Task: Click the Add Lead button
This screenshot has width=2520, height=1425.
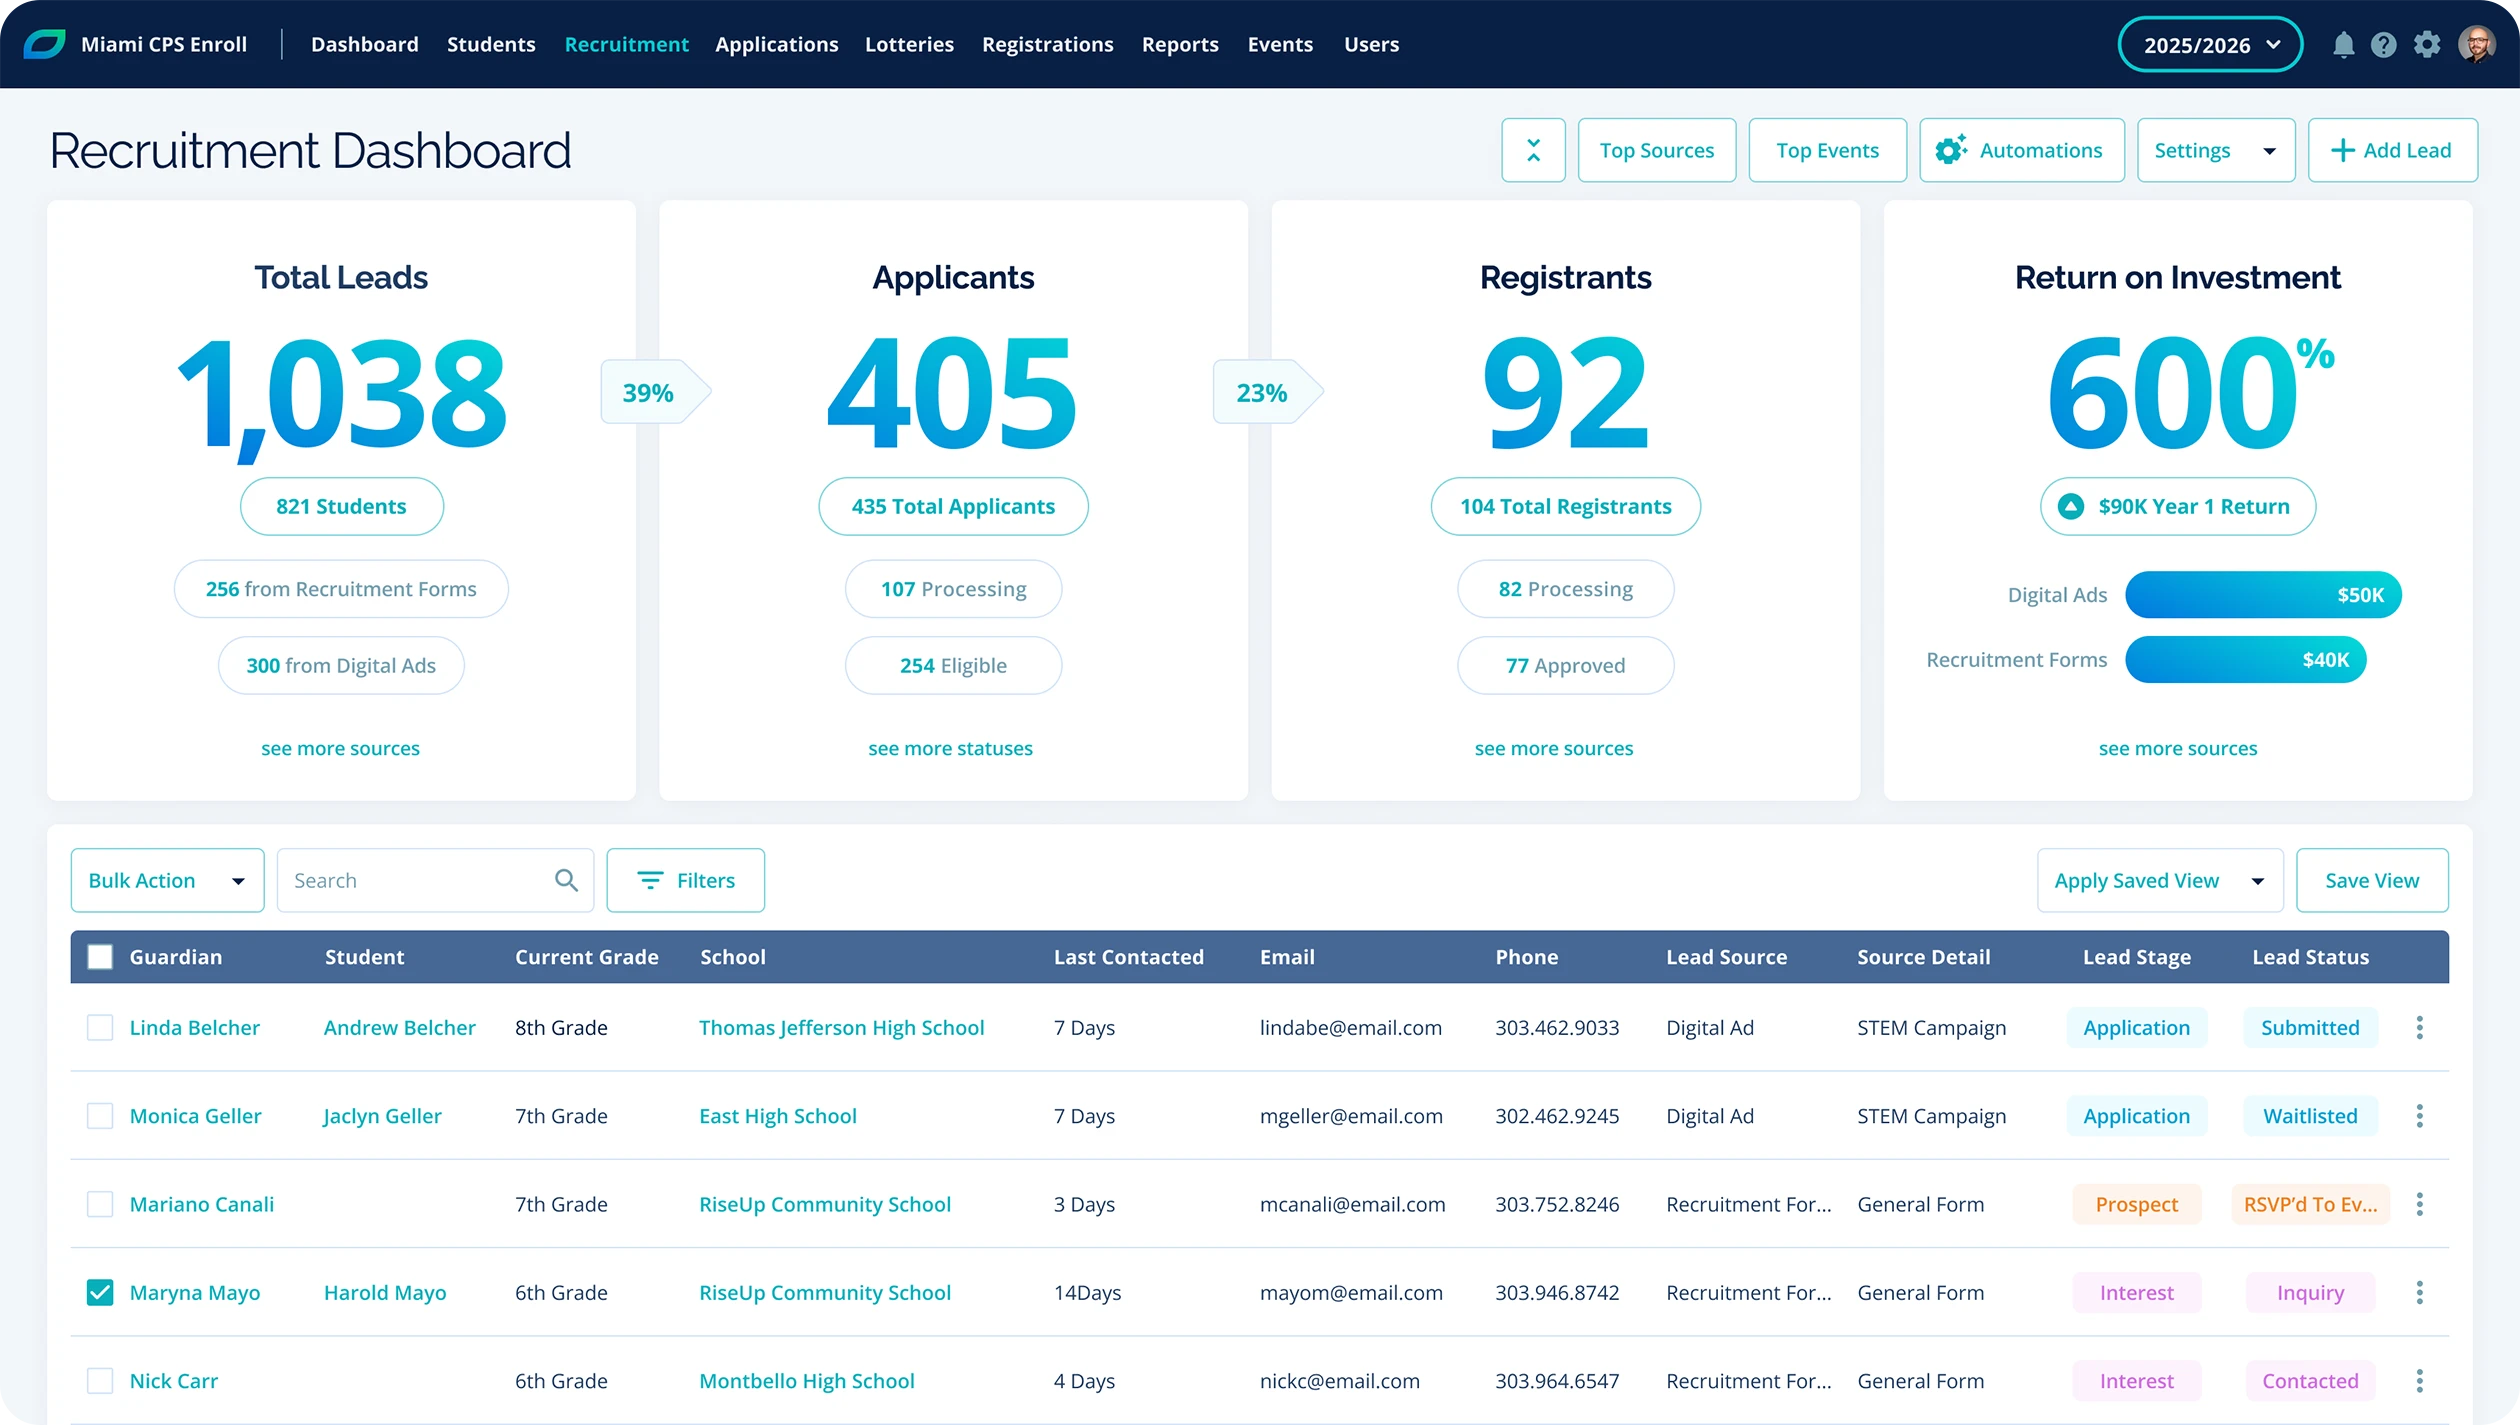Action: (2392, 150)
